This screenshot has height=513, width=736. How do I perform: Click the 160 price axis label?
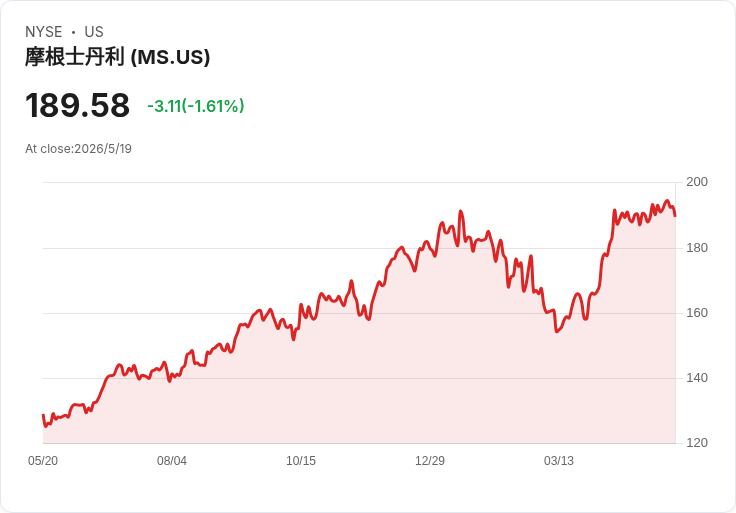pos(697,313)
